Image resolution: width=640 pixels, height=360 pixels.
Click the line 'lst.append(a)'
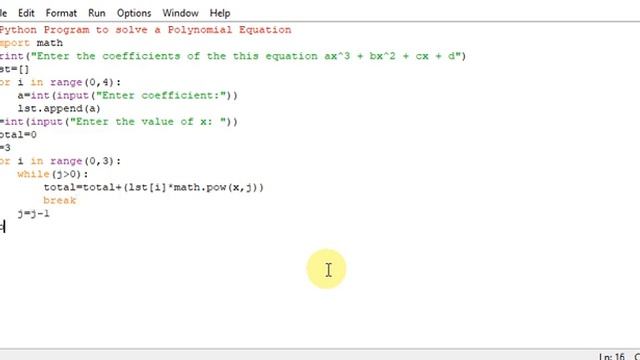(59, 109)
